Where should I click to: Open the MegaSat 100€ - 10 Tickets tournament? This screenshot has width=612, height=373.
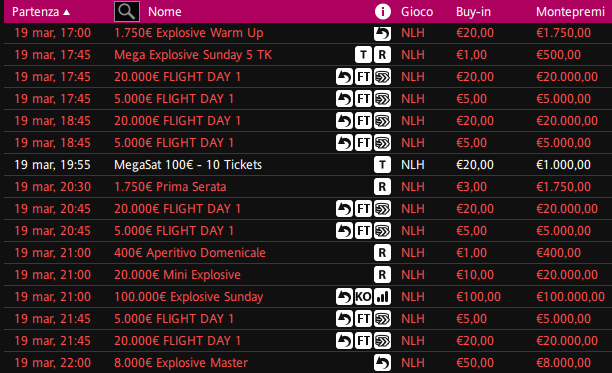click(188, 165)
